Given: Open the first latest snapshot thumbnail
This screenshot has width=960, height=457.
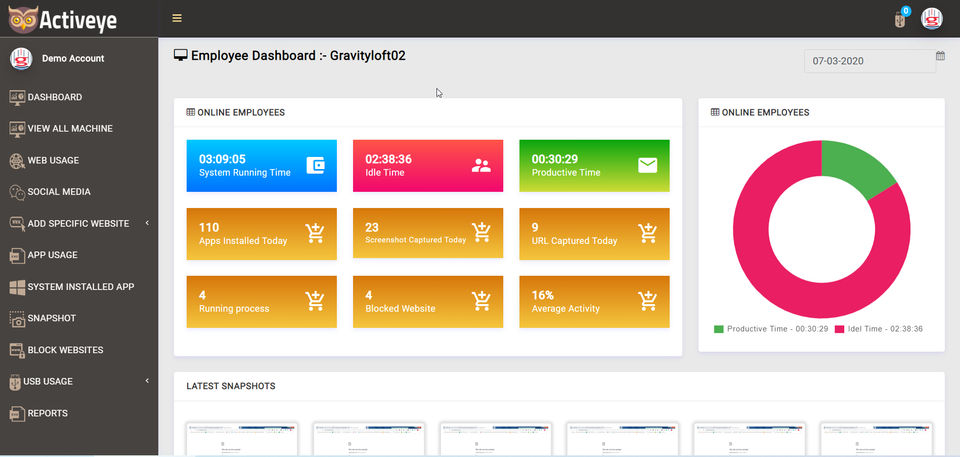Looking at the screenshot, I should pos(242,438).
